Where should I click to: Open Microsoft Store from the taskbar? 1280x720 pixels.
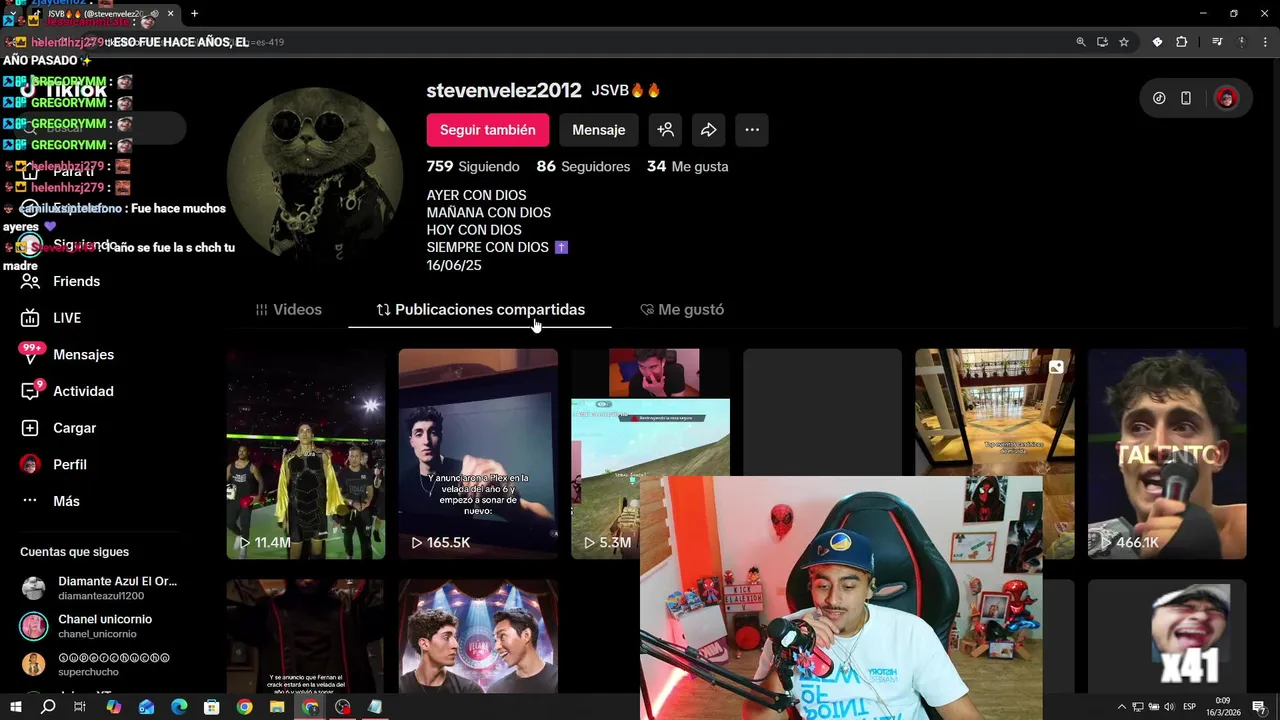pyautogui.click(x=212, y=707)
